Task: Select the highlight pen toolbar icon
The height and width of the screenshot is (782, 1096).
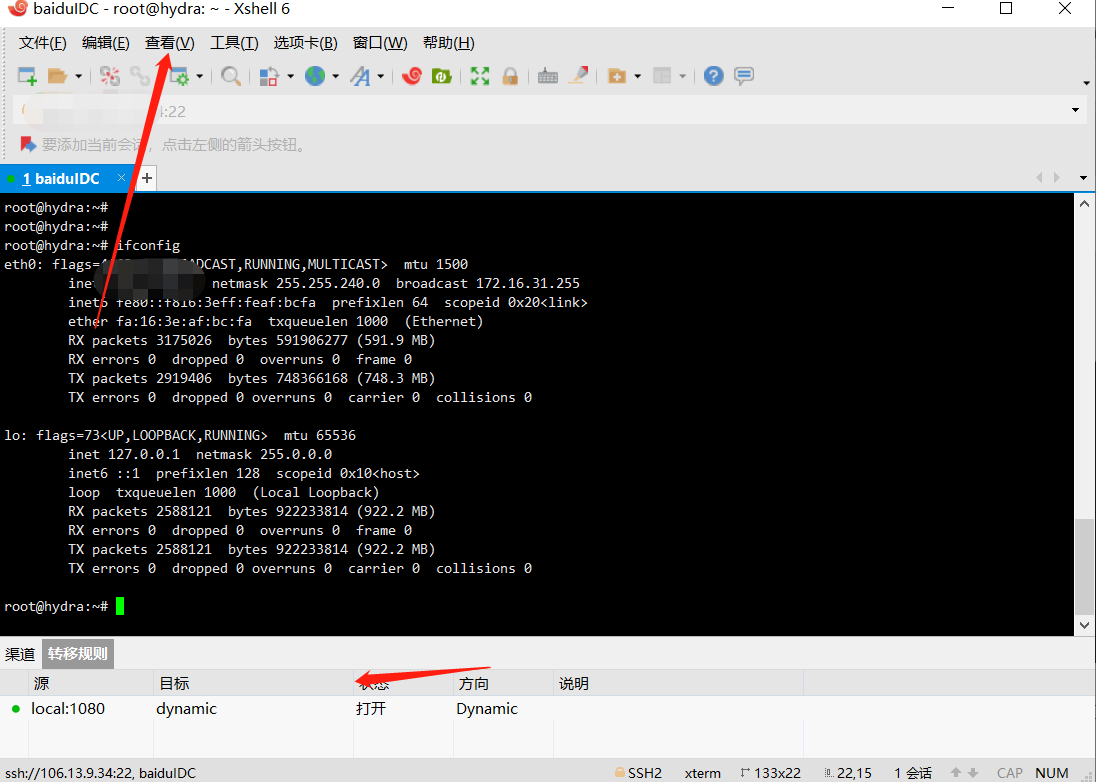Action: click(x=578, y=76)
